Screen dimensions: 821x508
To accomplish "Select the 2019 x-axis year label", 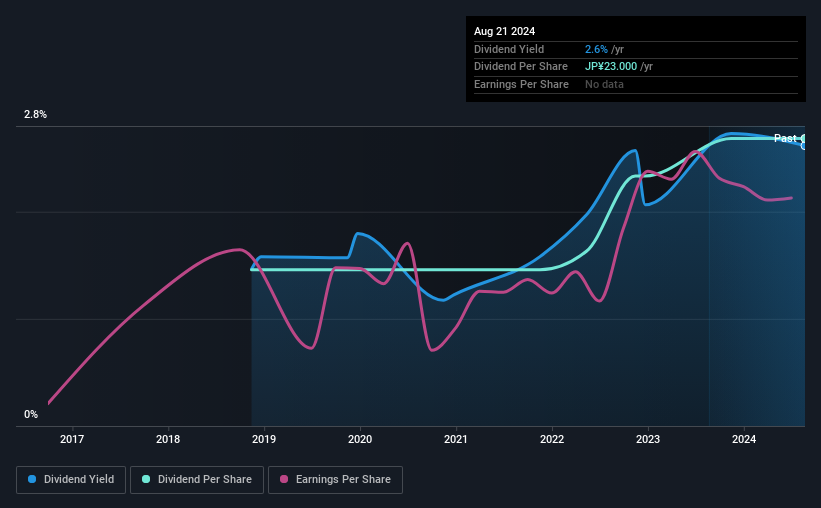I will point(264,439).
